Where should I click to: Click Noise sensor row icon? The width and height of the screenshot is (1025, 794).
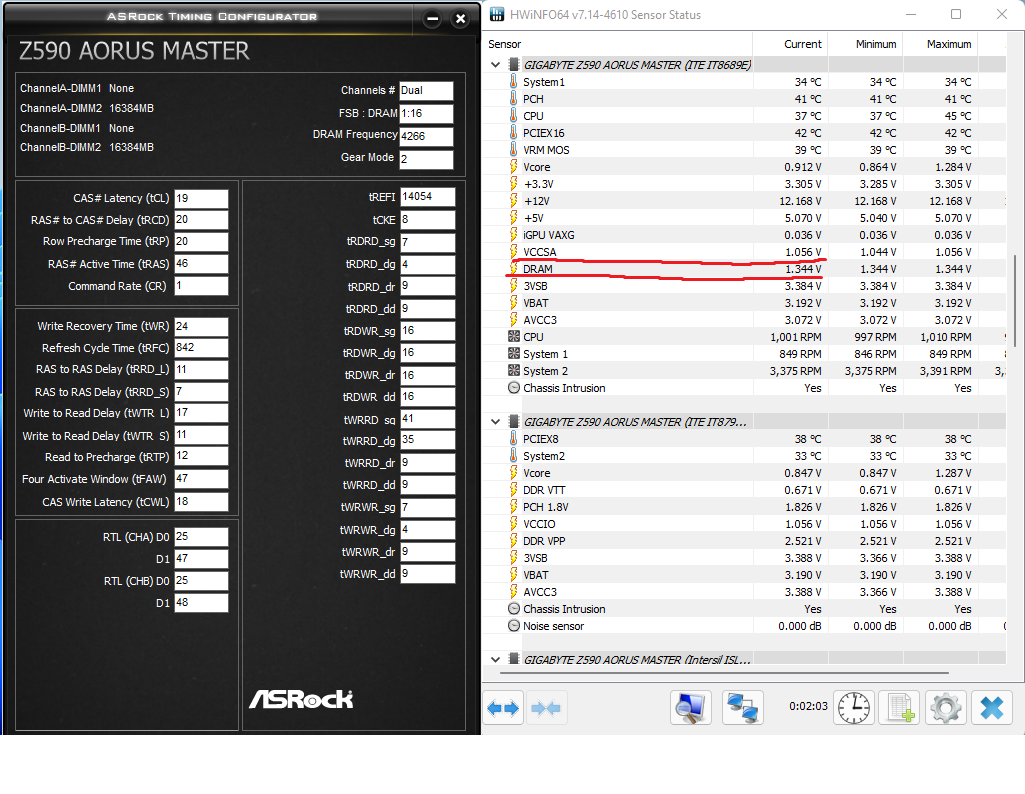click(x=514, y=625)
